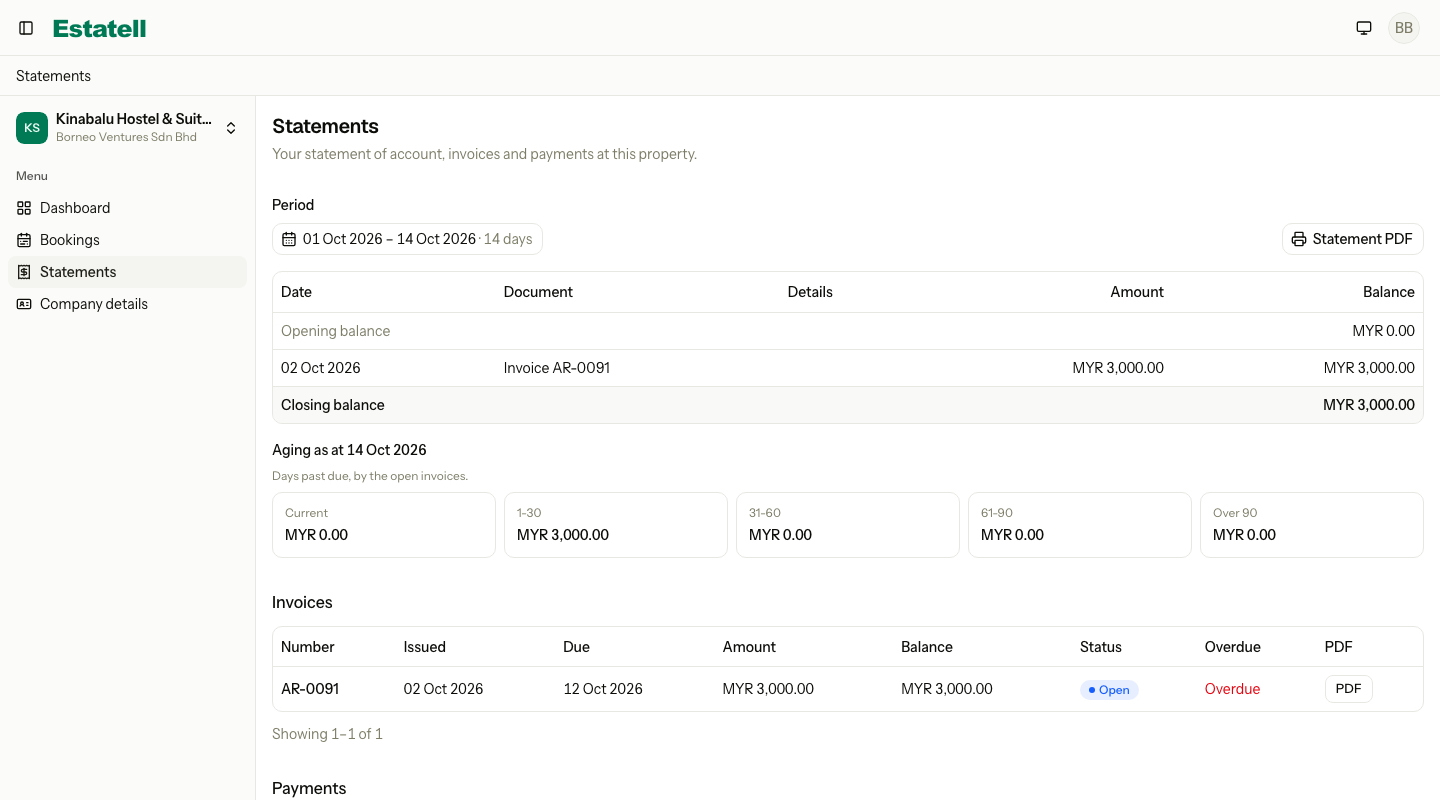
Task: Toggle the sidebar panel icon
Action: (26, 28)
